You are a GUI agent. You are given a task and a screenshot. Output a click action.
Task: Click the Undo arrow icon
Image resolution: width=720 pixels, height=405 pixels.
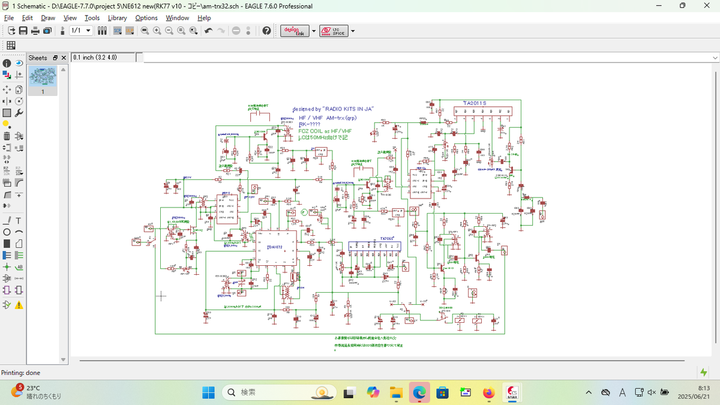(208, 31)
